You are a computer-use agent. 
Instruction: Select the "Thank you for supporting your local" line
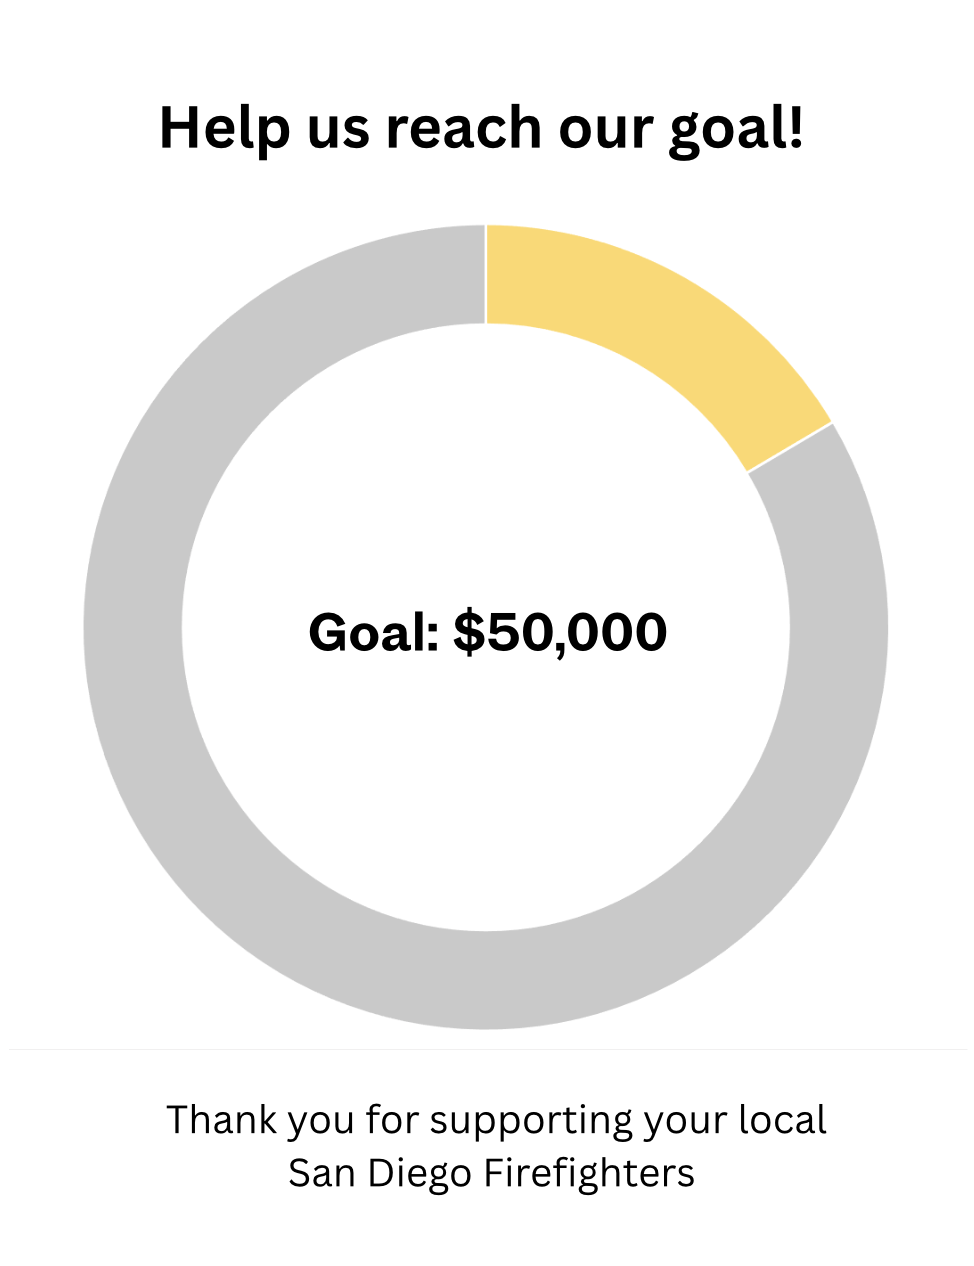pos(496,1120)
